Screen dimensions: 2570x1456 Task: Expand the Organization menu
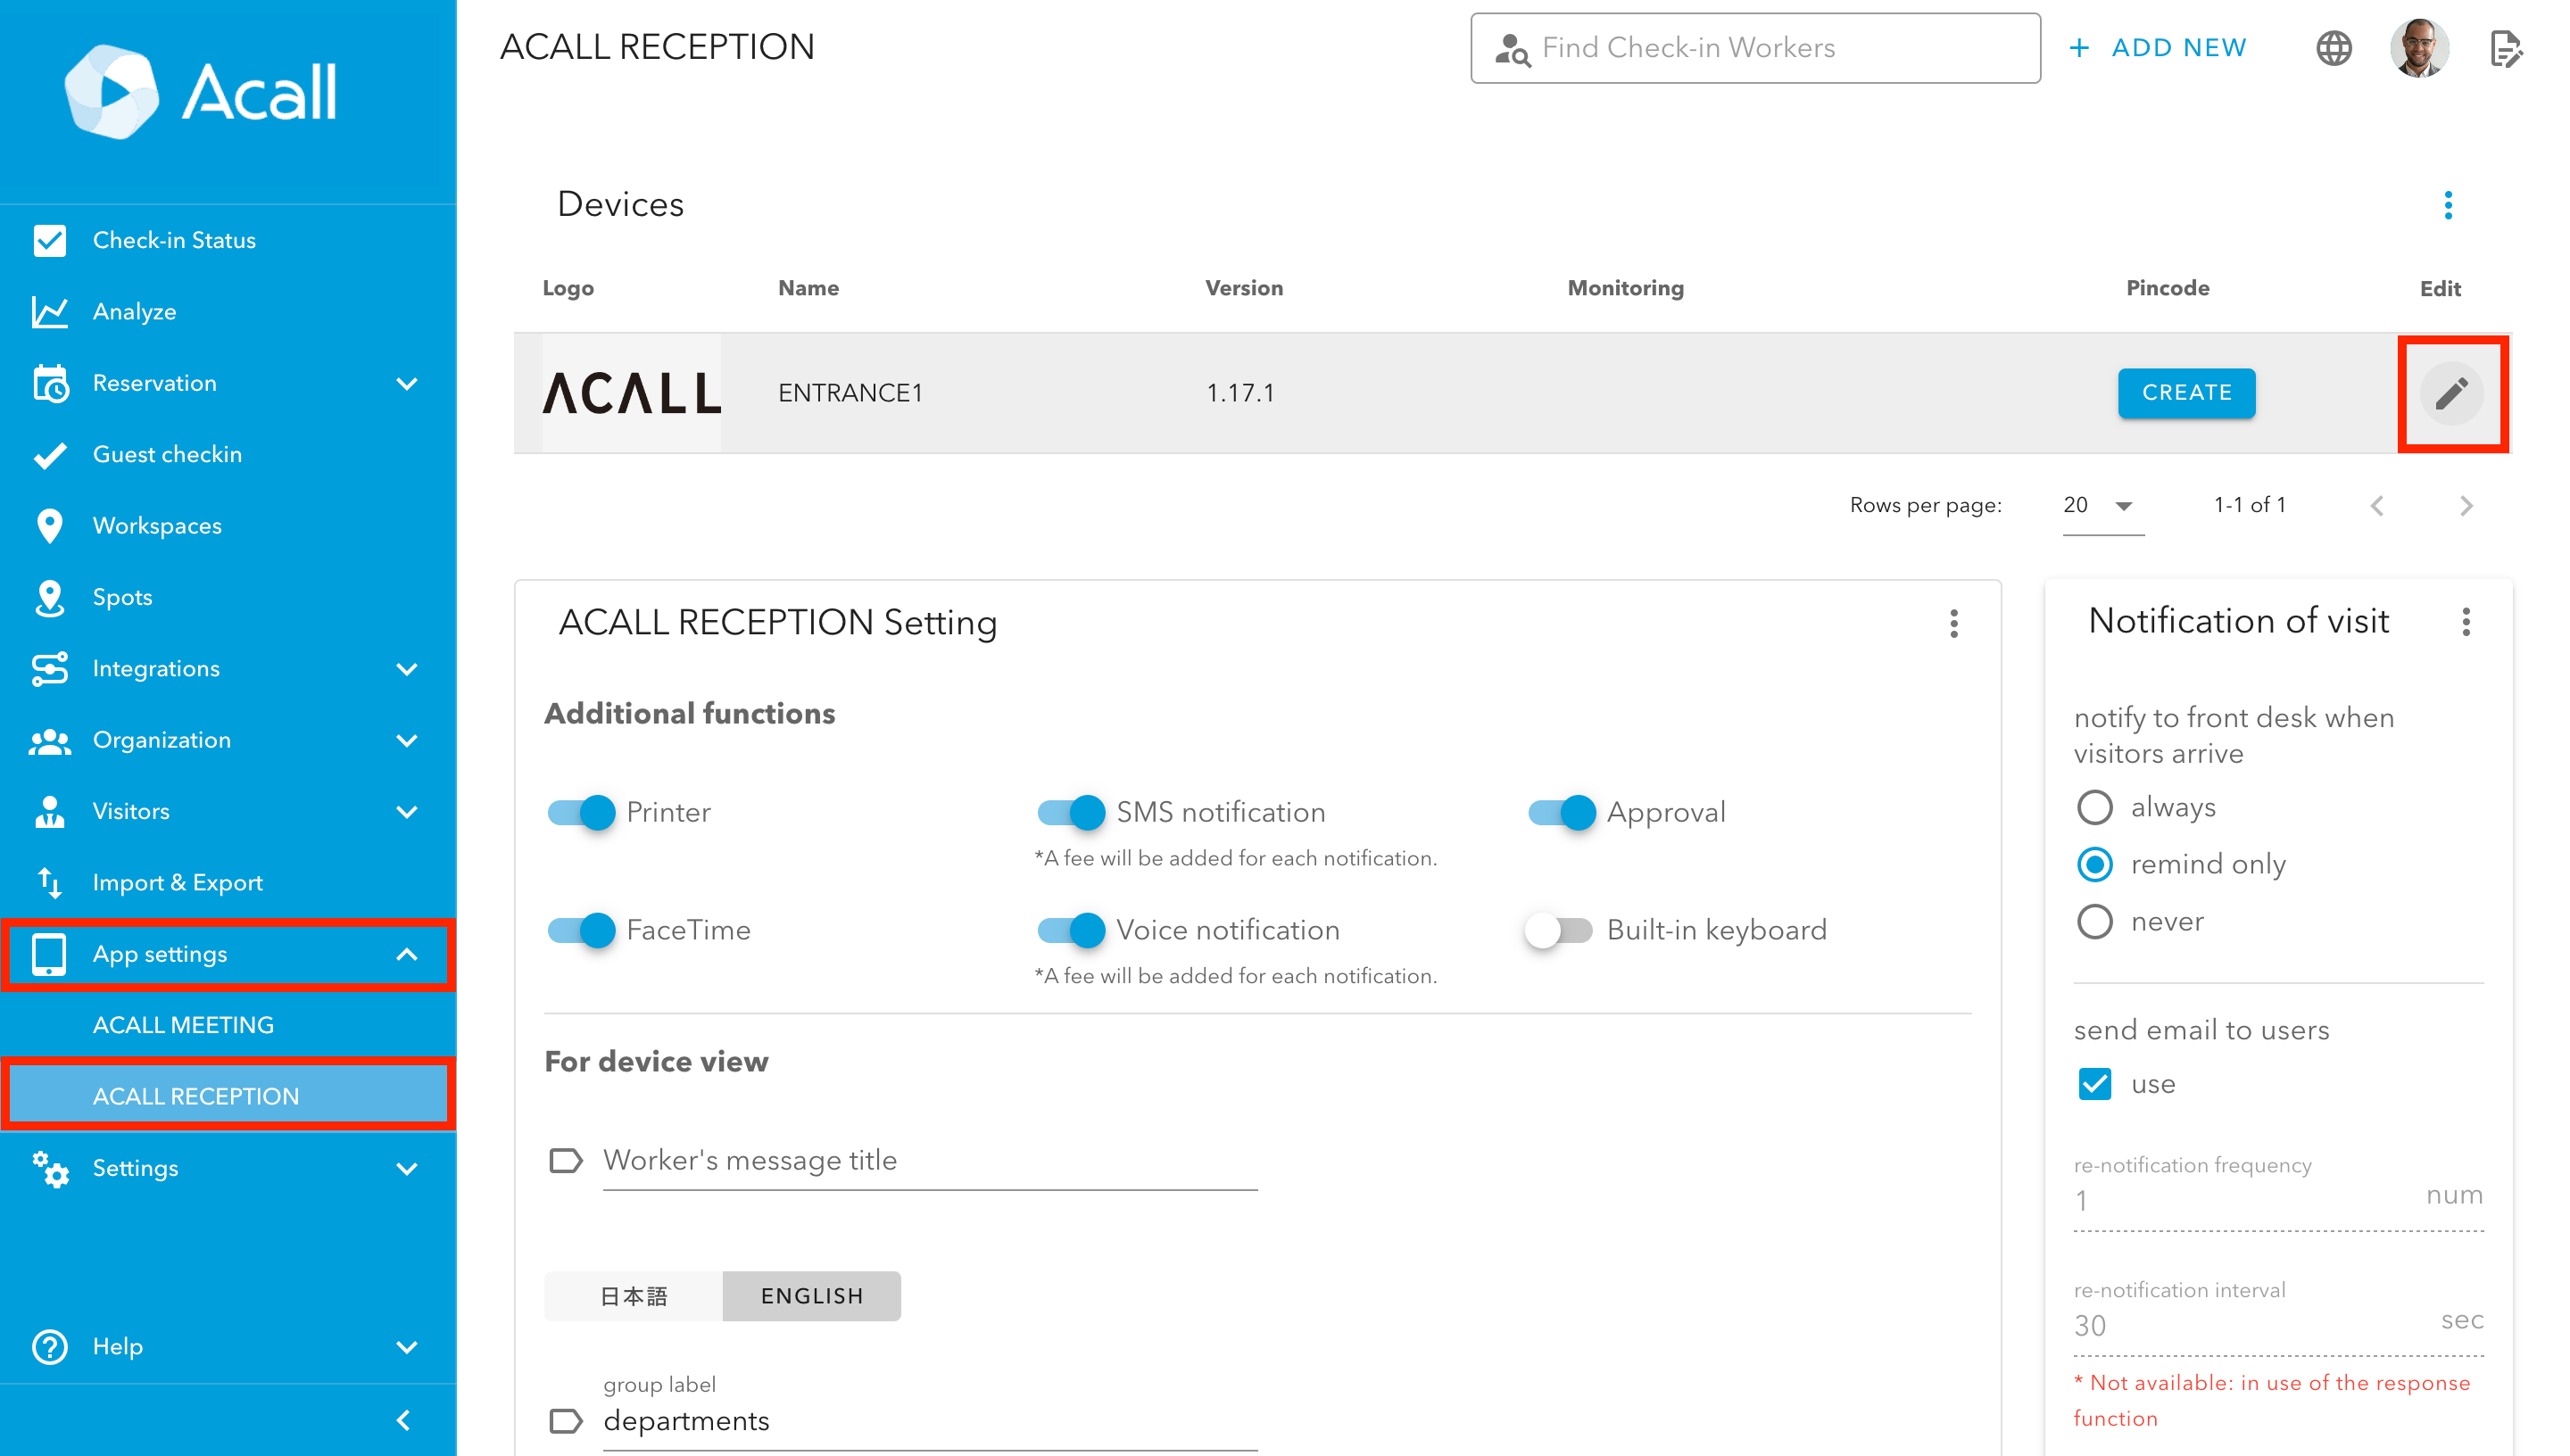(x=406, y=740)
